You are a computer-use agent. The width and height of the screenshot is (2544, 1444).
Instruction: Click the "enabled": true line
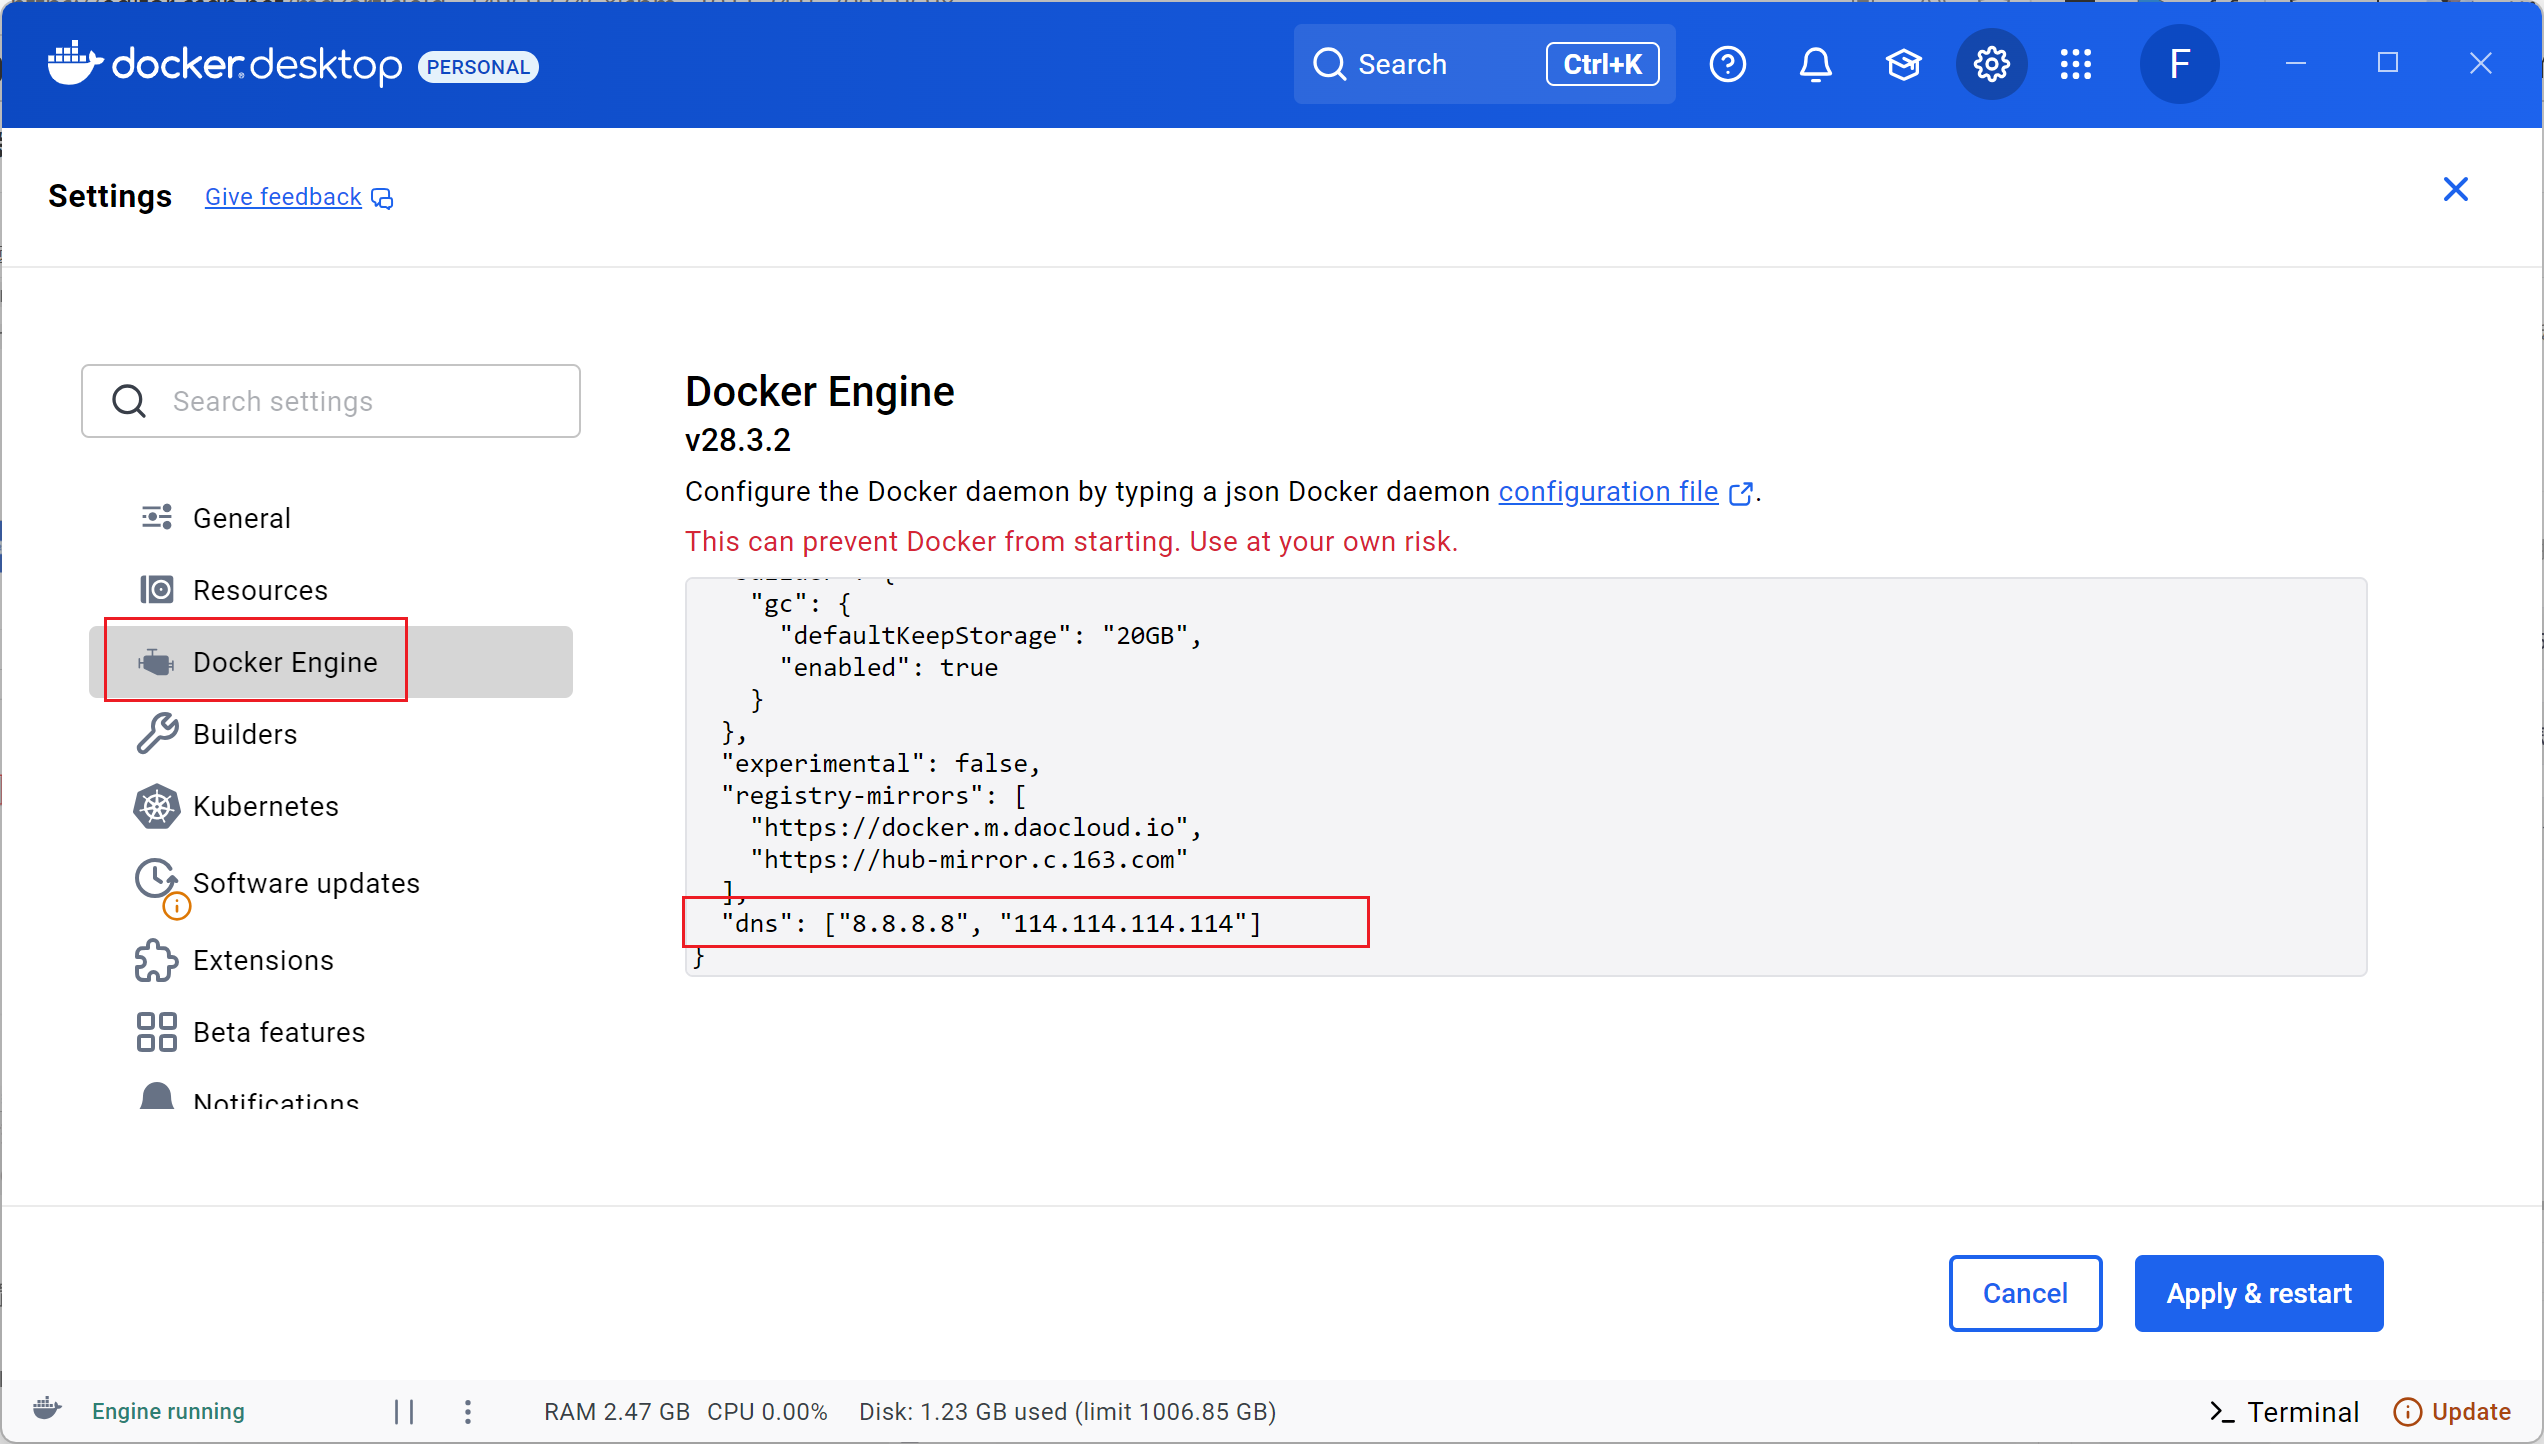coord(888,668)
